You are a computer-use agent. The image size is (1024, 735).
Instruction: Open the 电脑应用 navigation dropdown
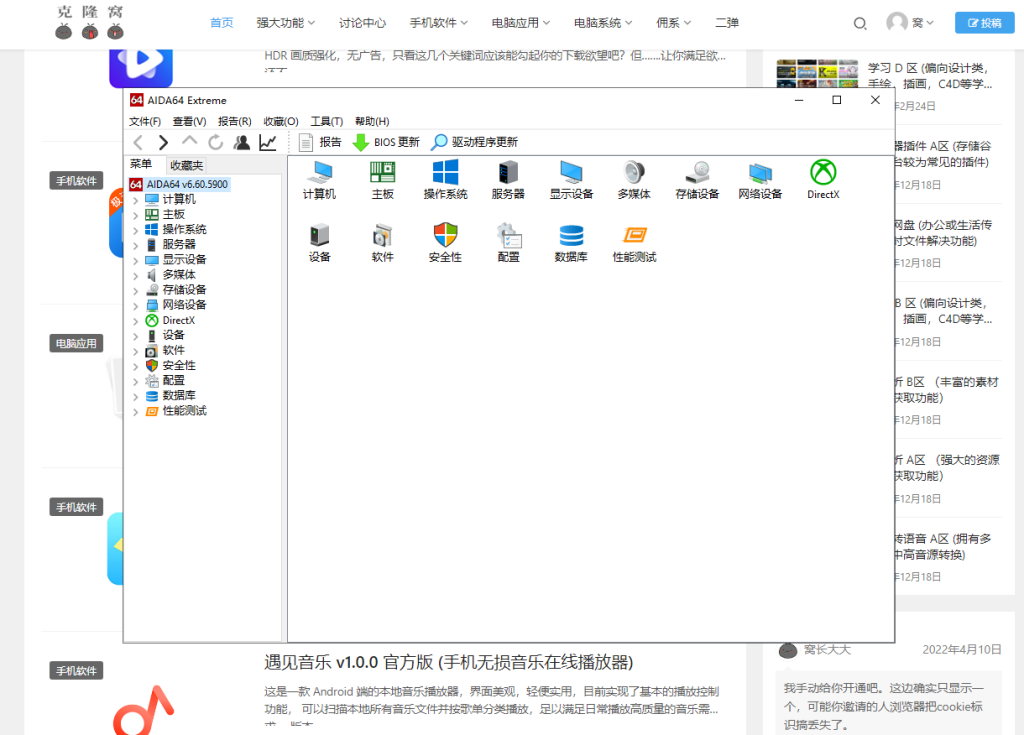coord(520,23)
